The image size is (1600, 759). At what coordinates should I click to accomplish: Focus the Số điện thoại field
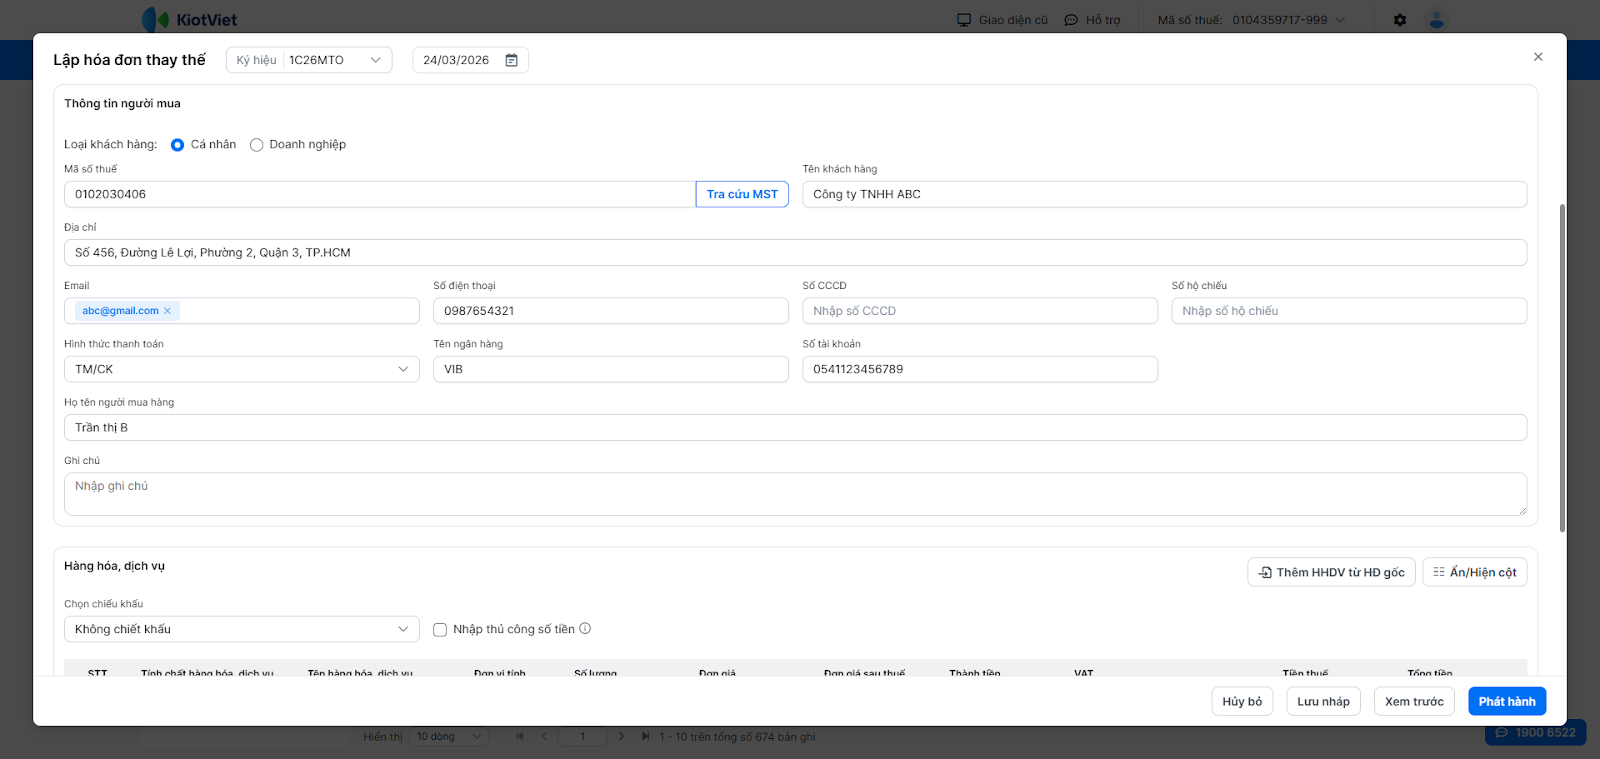click(610, 311)
